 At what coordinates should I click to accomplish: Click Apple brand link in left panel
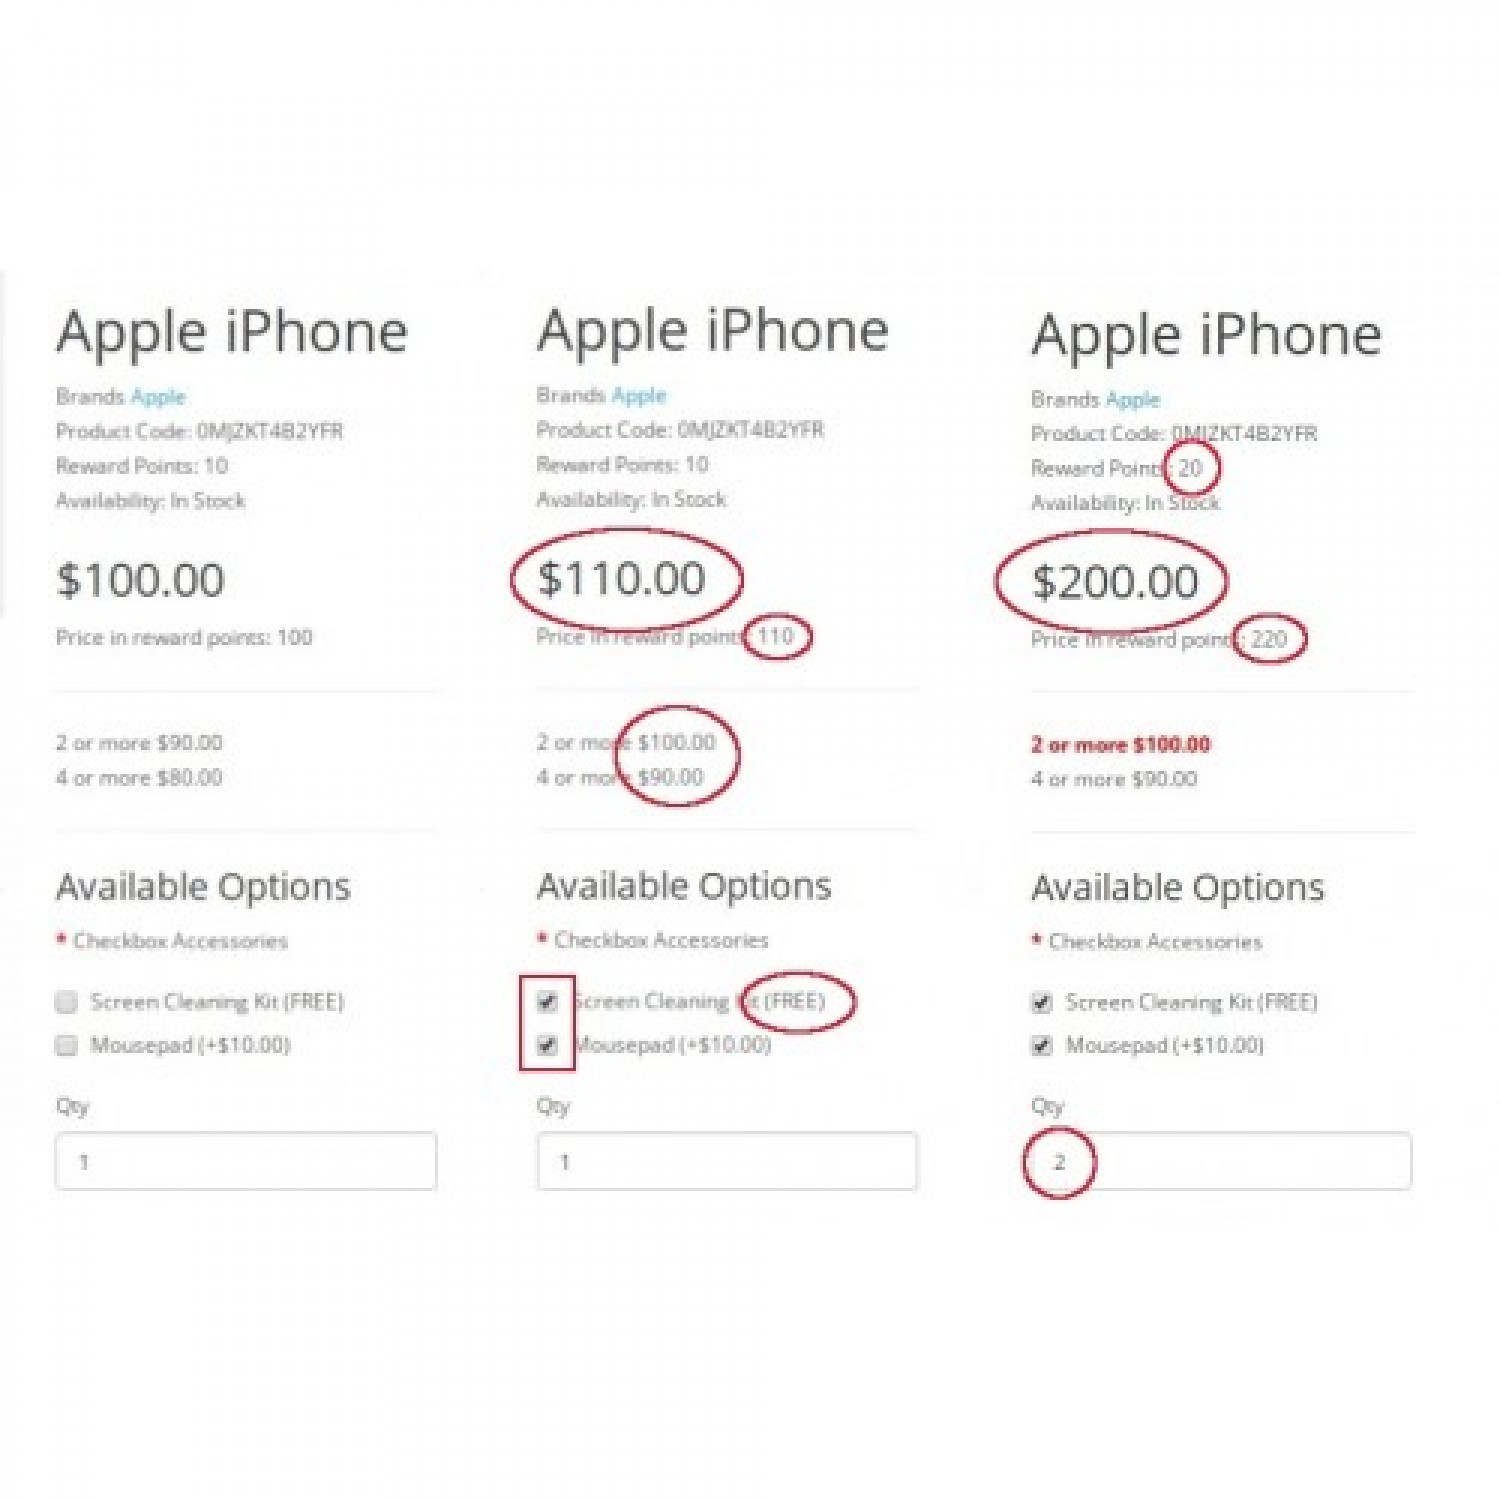click(158, 397)
